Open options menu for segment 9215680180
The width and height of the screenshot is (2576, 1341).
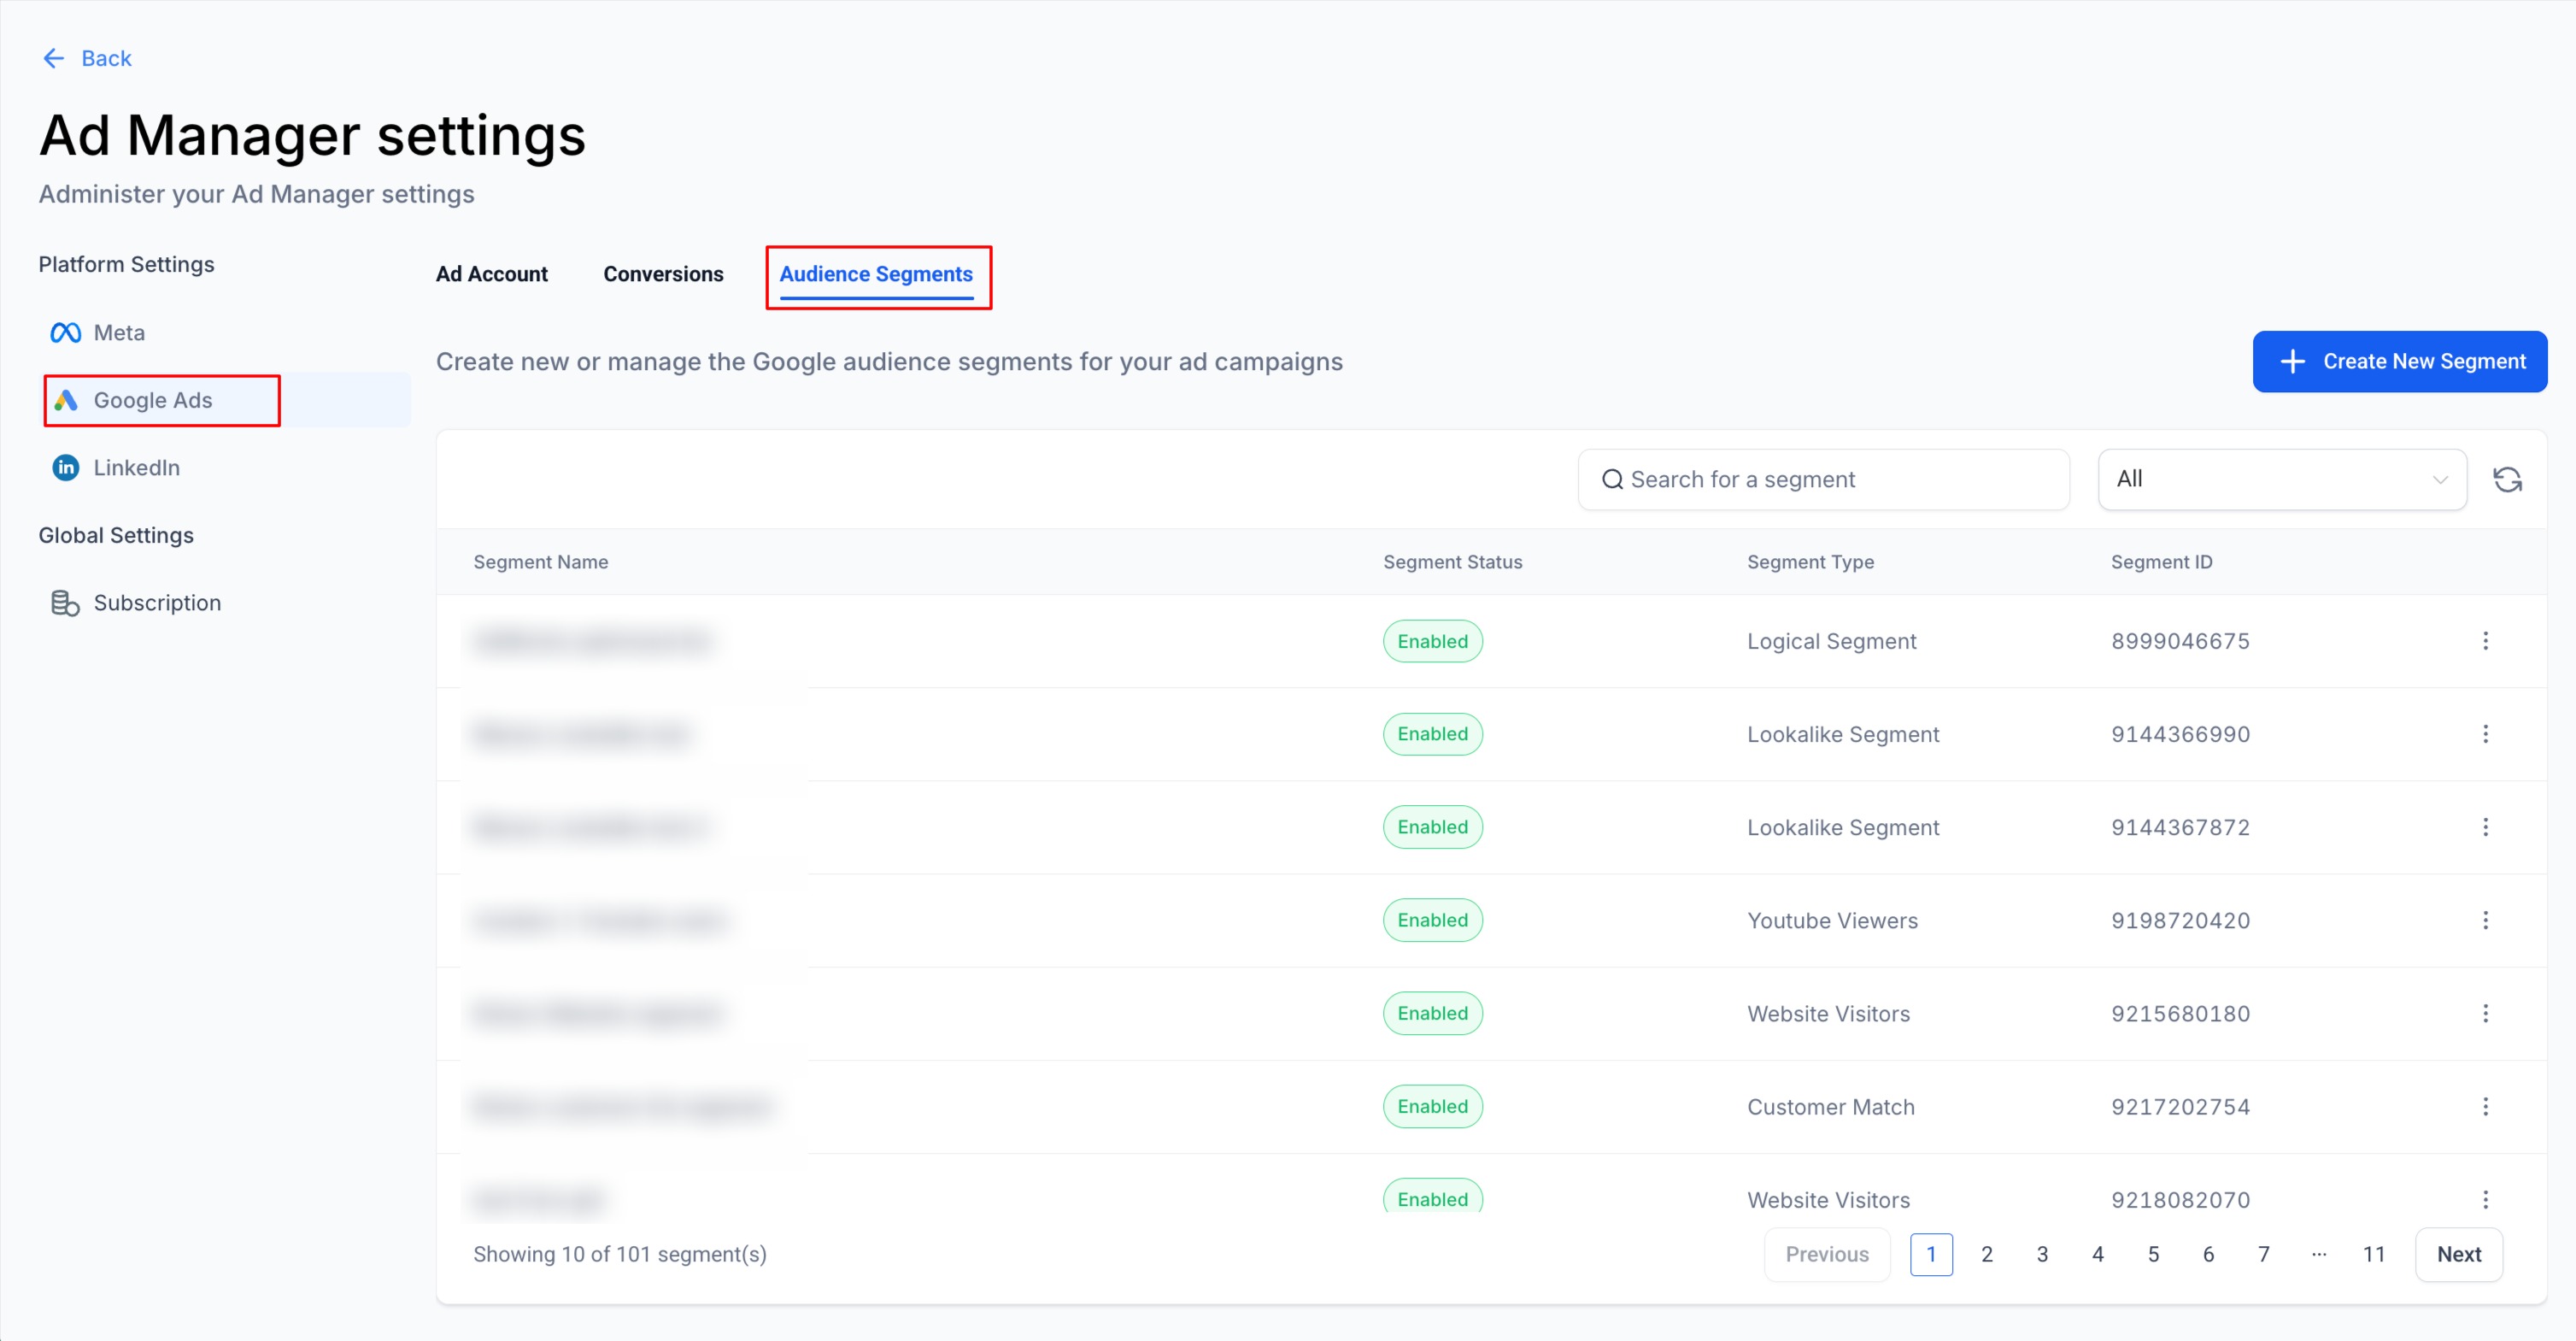2485,1013
